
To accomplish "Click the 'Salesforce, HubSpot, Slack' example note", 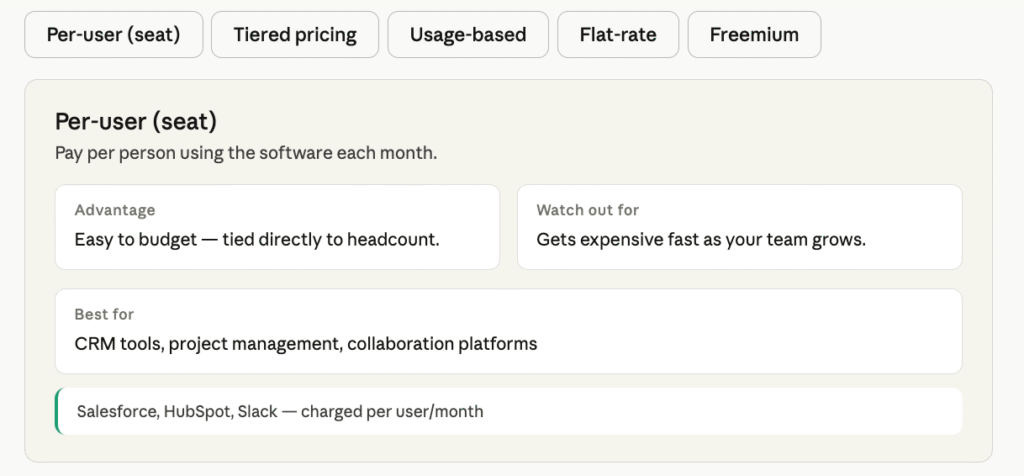I will click(x=509, y=411).
